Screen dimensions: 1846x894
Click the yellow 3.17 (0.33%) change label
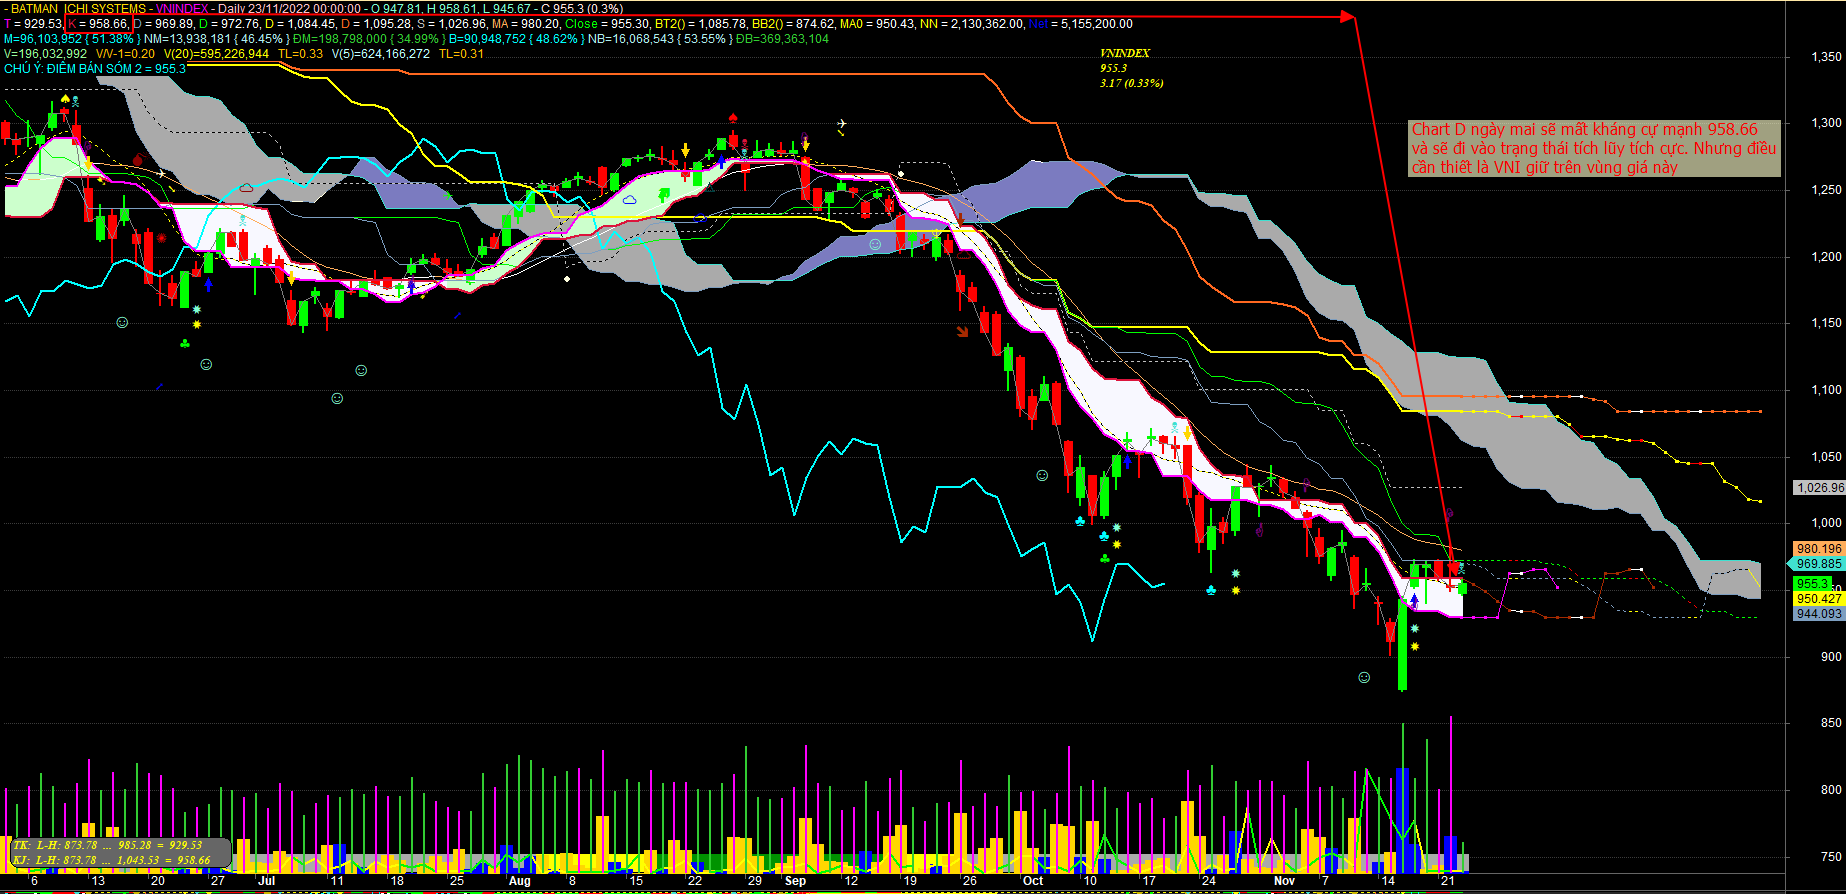1131,83
